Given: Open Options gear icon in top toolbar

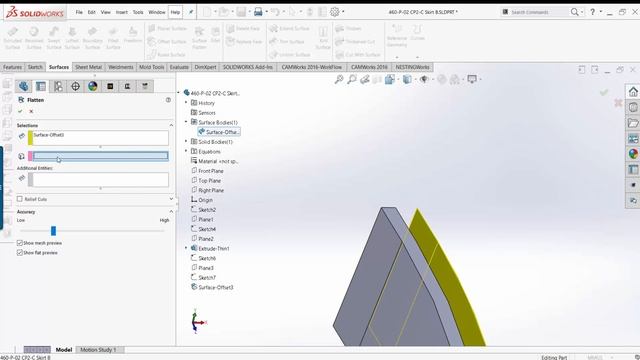Looking at the screenshot, I should [x=335, y=12].
